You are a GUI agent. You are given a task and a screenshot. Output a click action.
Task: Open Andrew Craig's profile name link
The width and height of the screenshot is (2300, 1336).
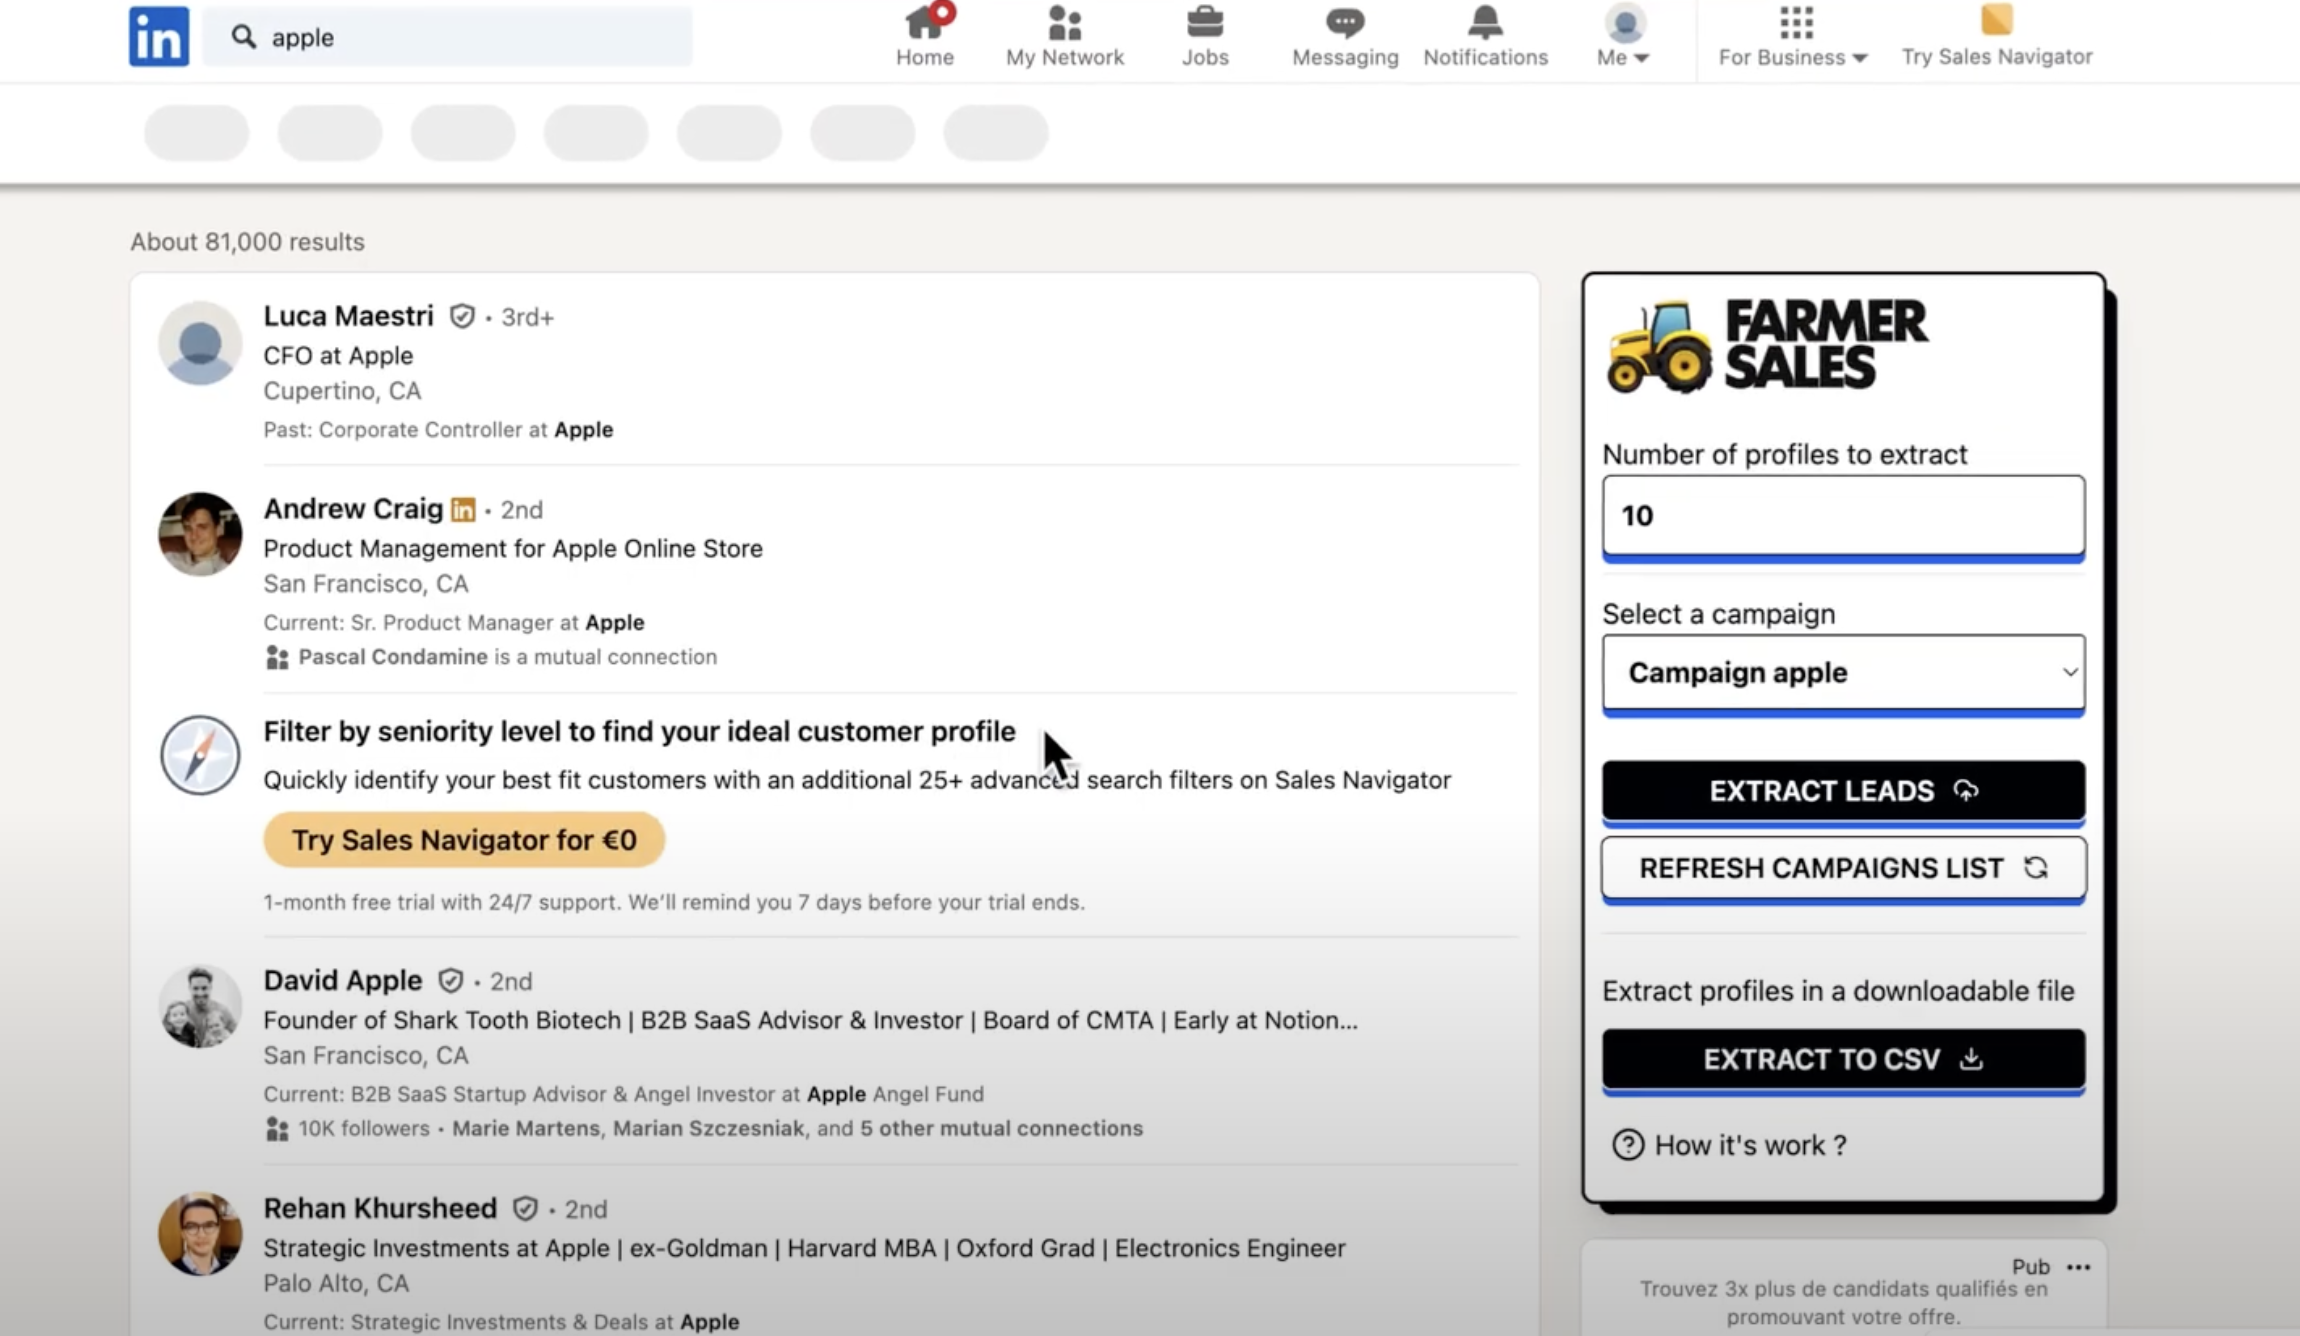[x=353, y=509]
